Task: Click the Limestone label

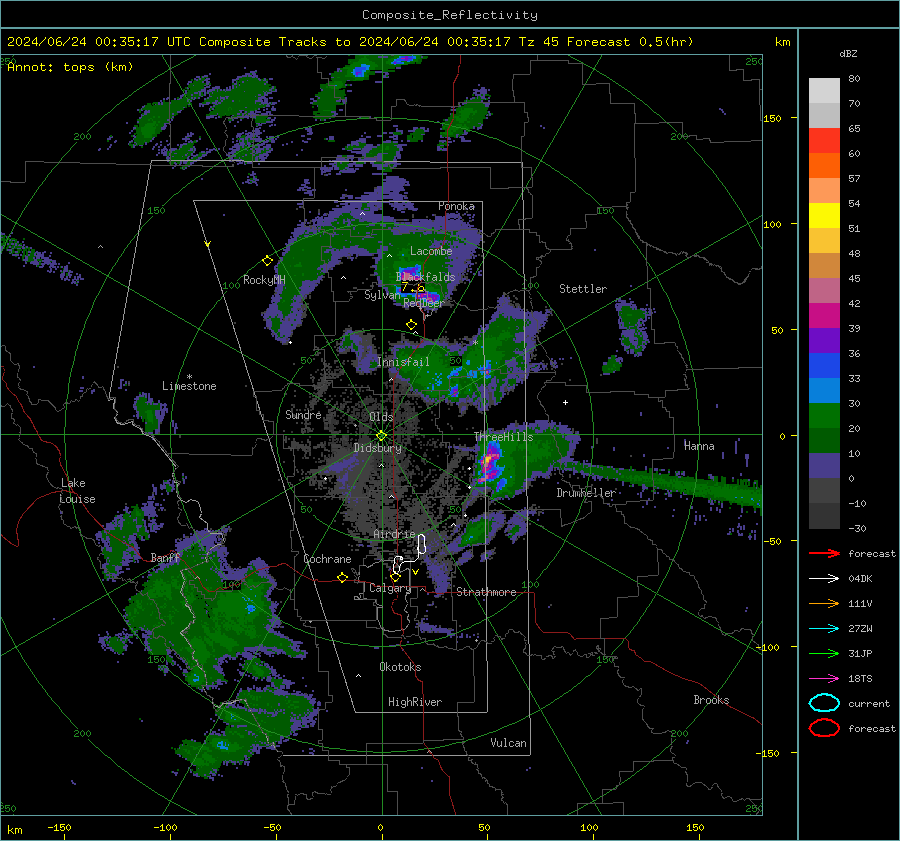Action: click(x=189, y=386)
